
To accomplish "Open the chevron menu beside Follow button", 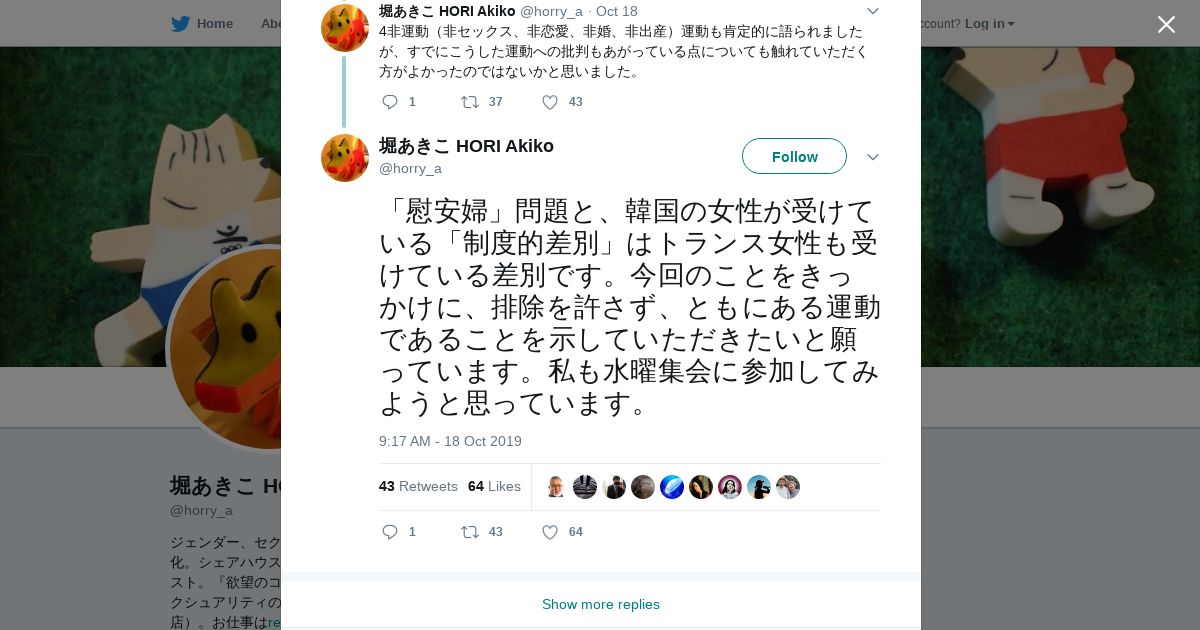I will 873,157.
